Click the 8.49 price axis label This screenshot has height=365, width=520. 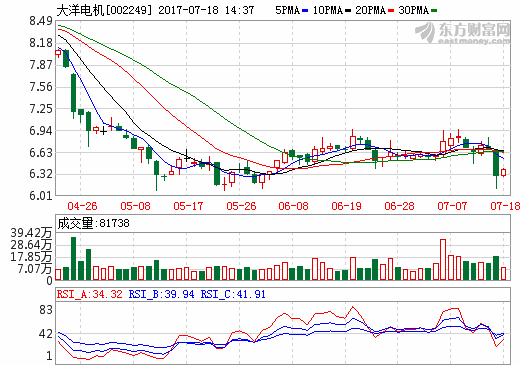point(41,21)
